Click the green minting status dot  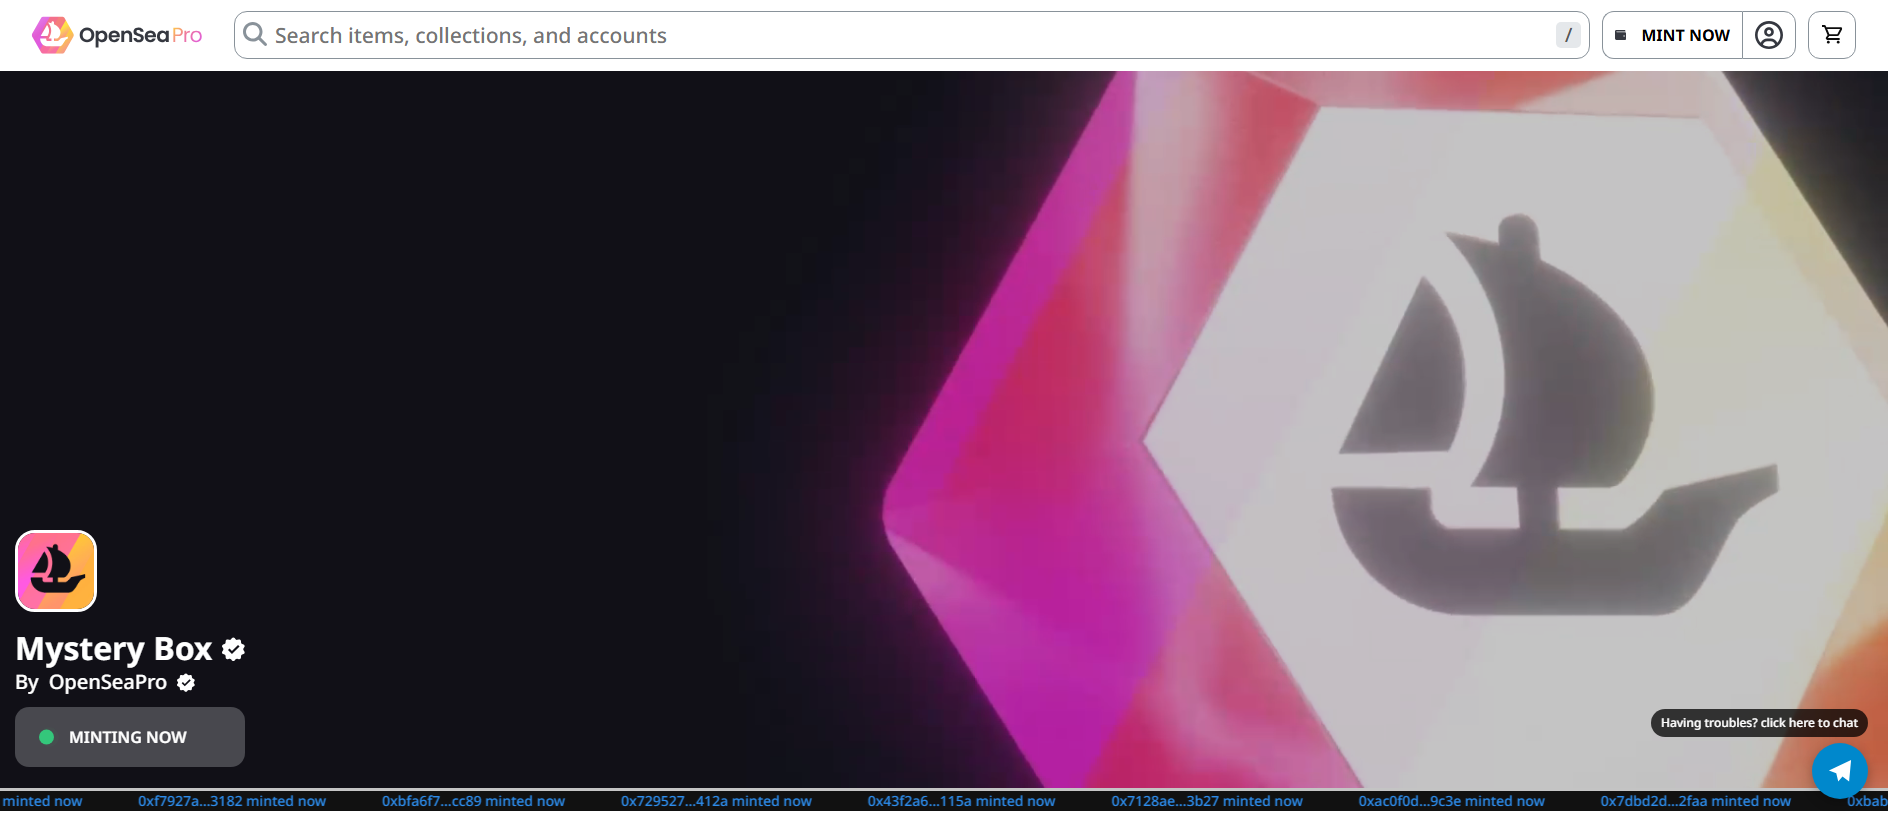click(46, 737)
